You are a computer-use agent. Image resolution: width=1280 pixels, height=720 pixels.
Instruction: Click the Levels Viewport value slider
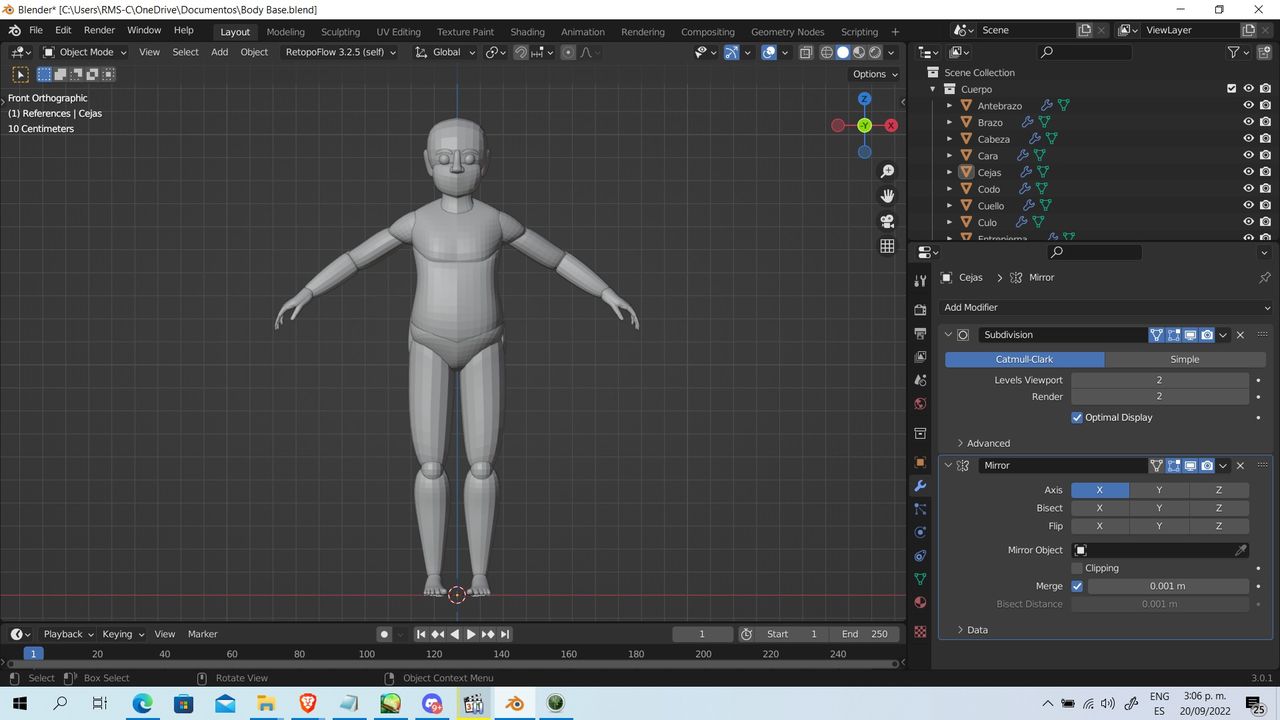click(1159, 380)
